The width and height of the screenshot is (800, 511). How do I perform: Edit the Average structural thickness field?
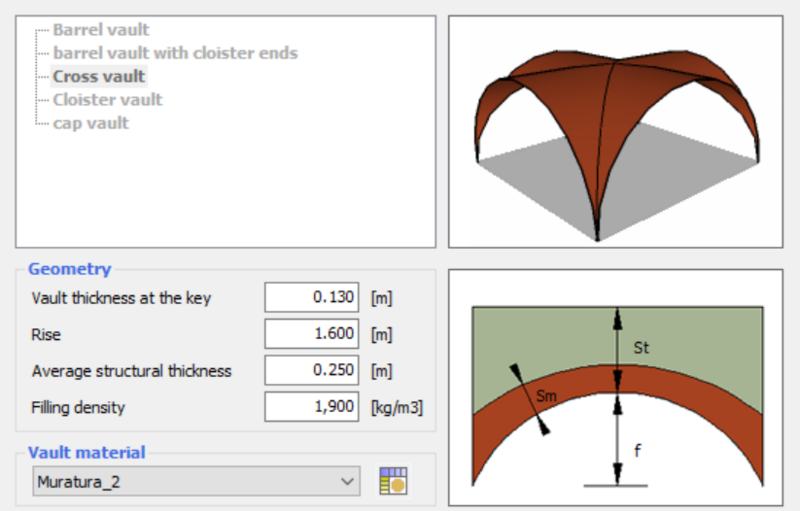312,370
